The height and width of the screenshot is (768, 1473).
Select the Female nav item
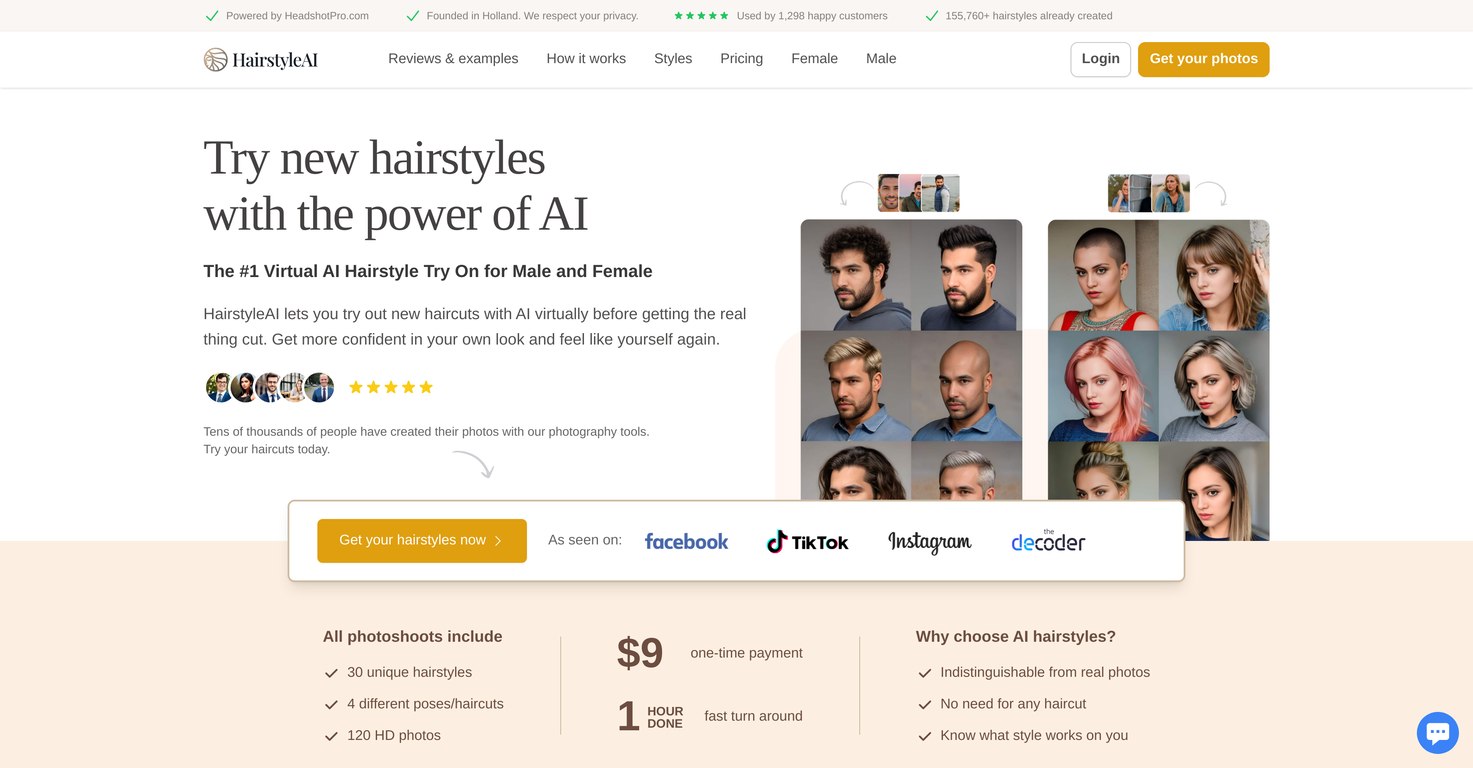[813, 59]
